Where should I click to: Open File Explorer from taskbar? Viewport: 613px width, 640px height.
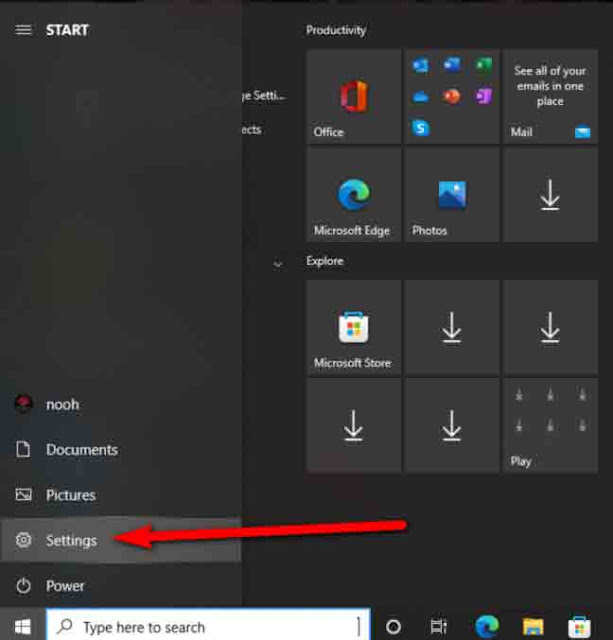click(533, 627)
